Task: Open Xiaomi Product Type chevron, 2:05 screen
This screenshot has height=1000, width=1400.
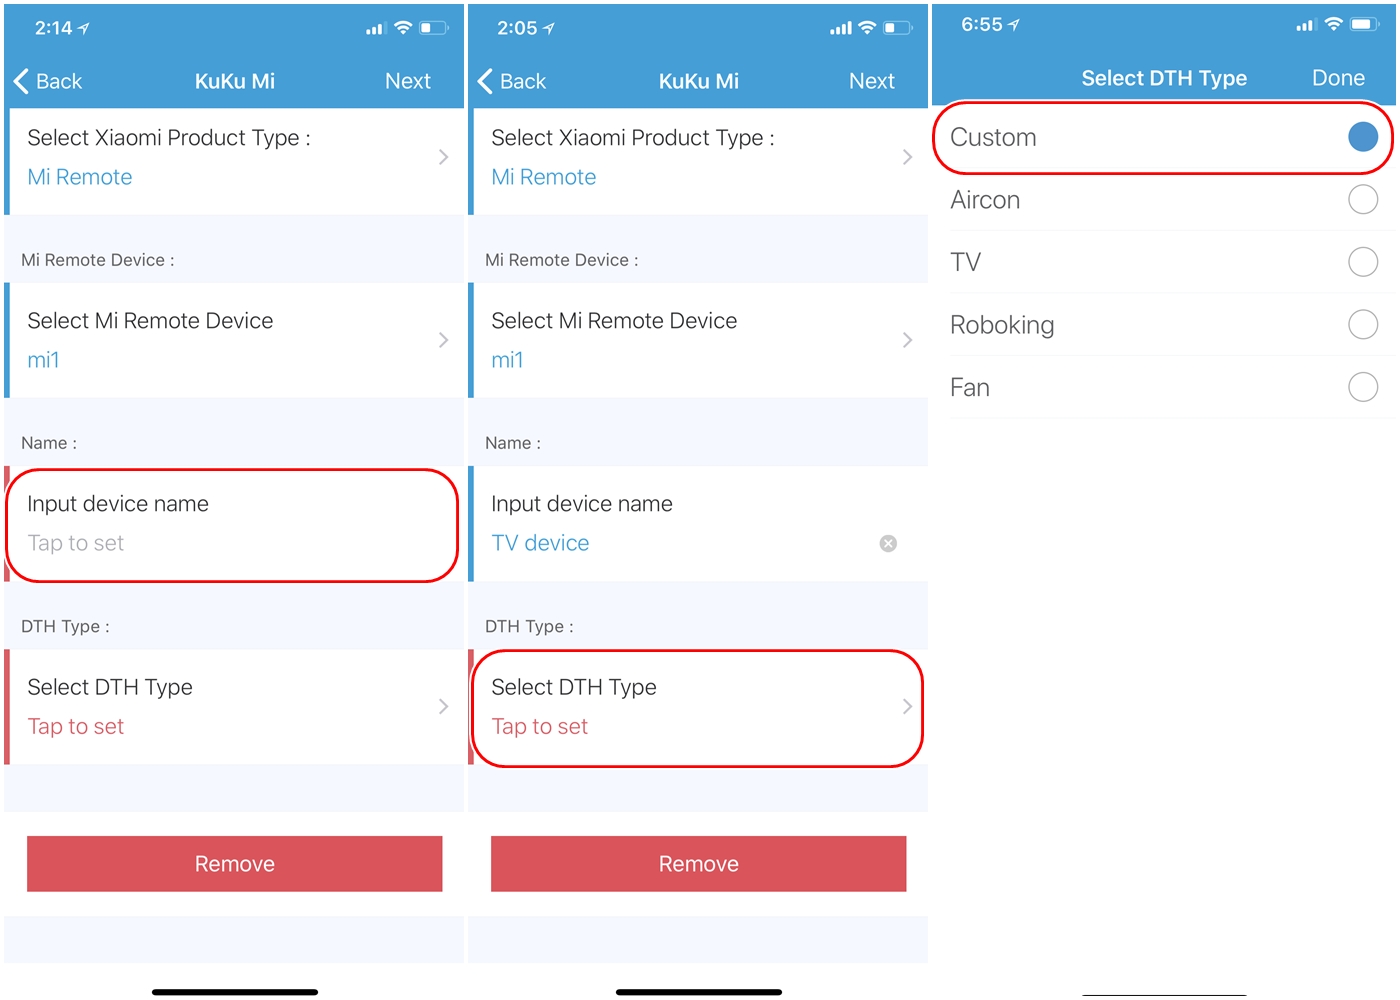Action: point(907,157)
